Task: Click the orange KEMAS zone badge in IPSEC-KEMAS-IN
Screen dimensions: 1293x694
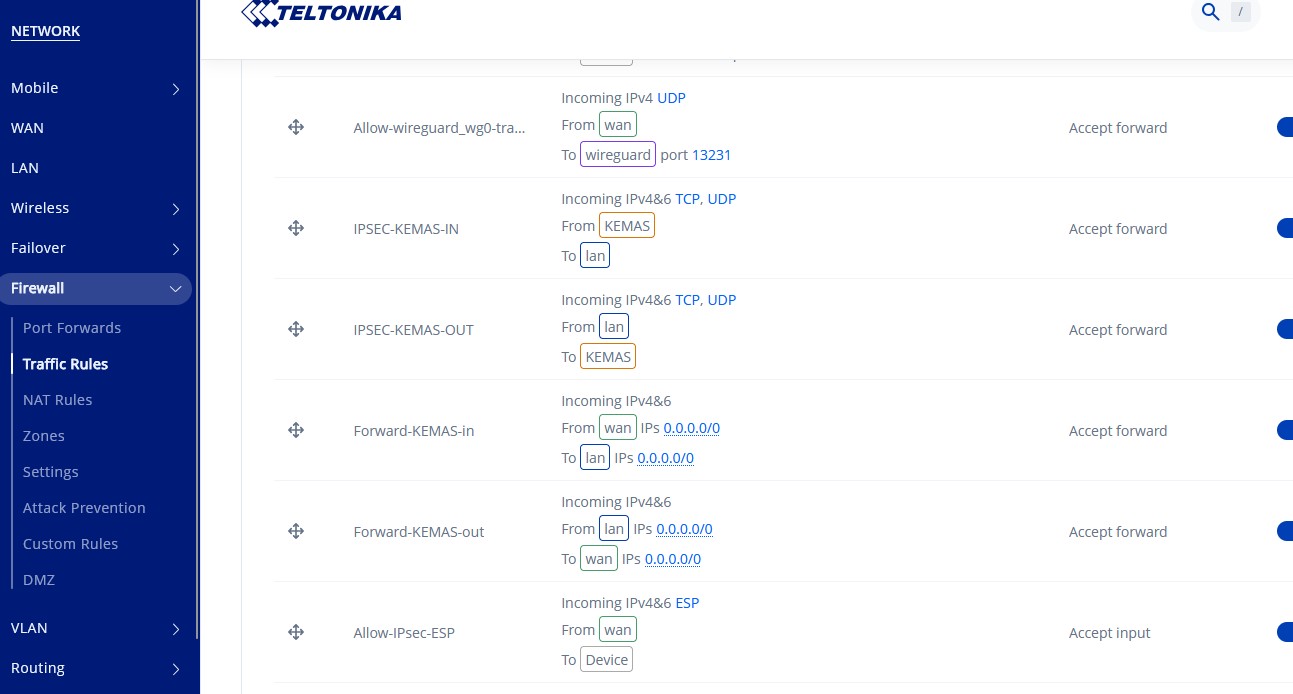Action: pos(627,226)
